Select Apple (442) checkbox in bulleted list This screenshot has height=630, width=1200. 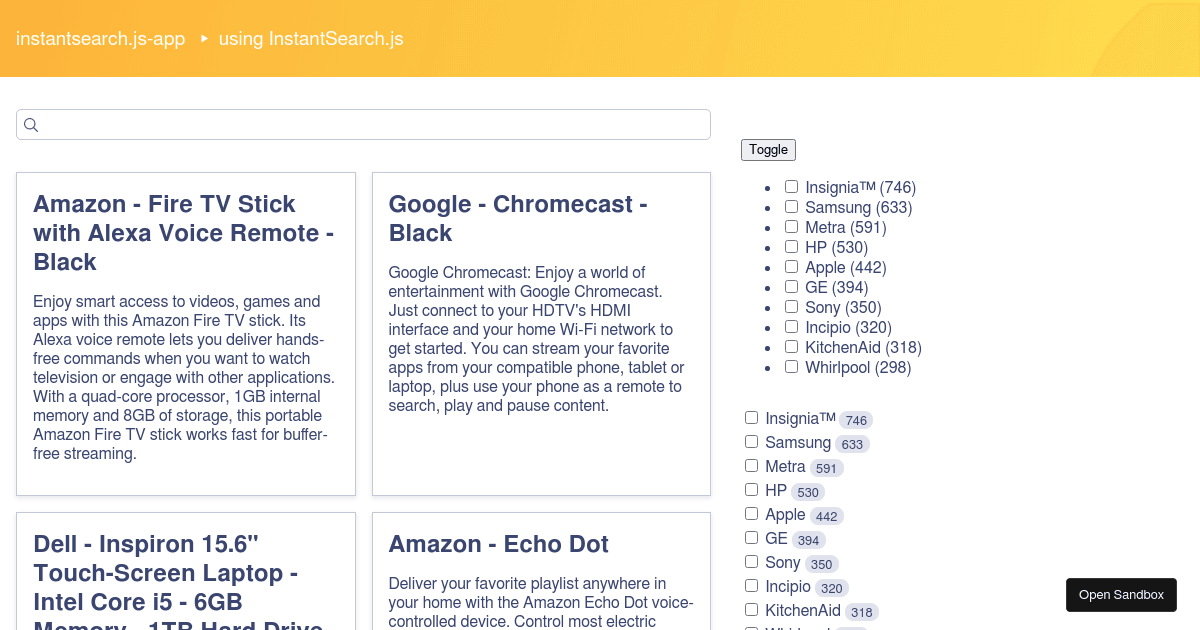[x=791, y=267]
